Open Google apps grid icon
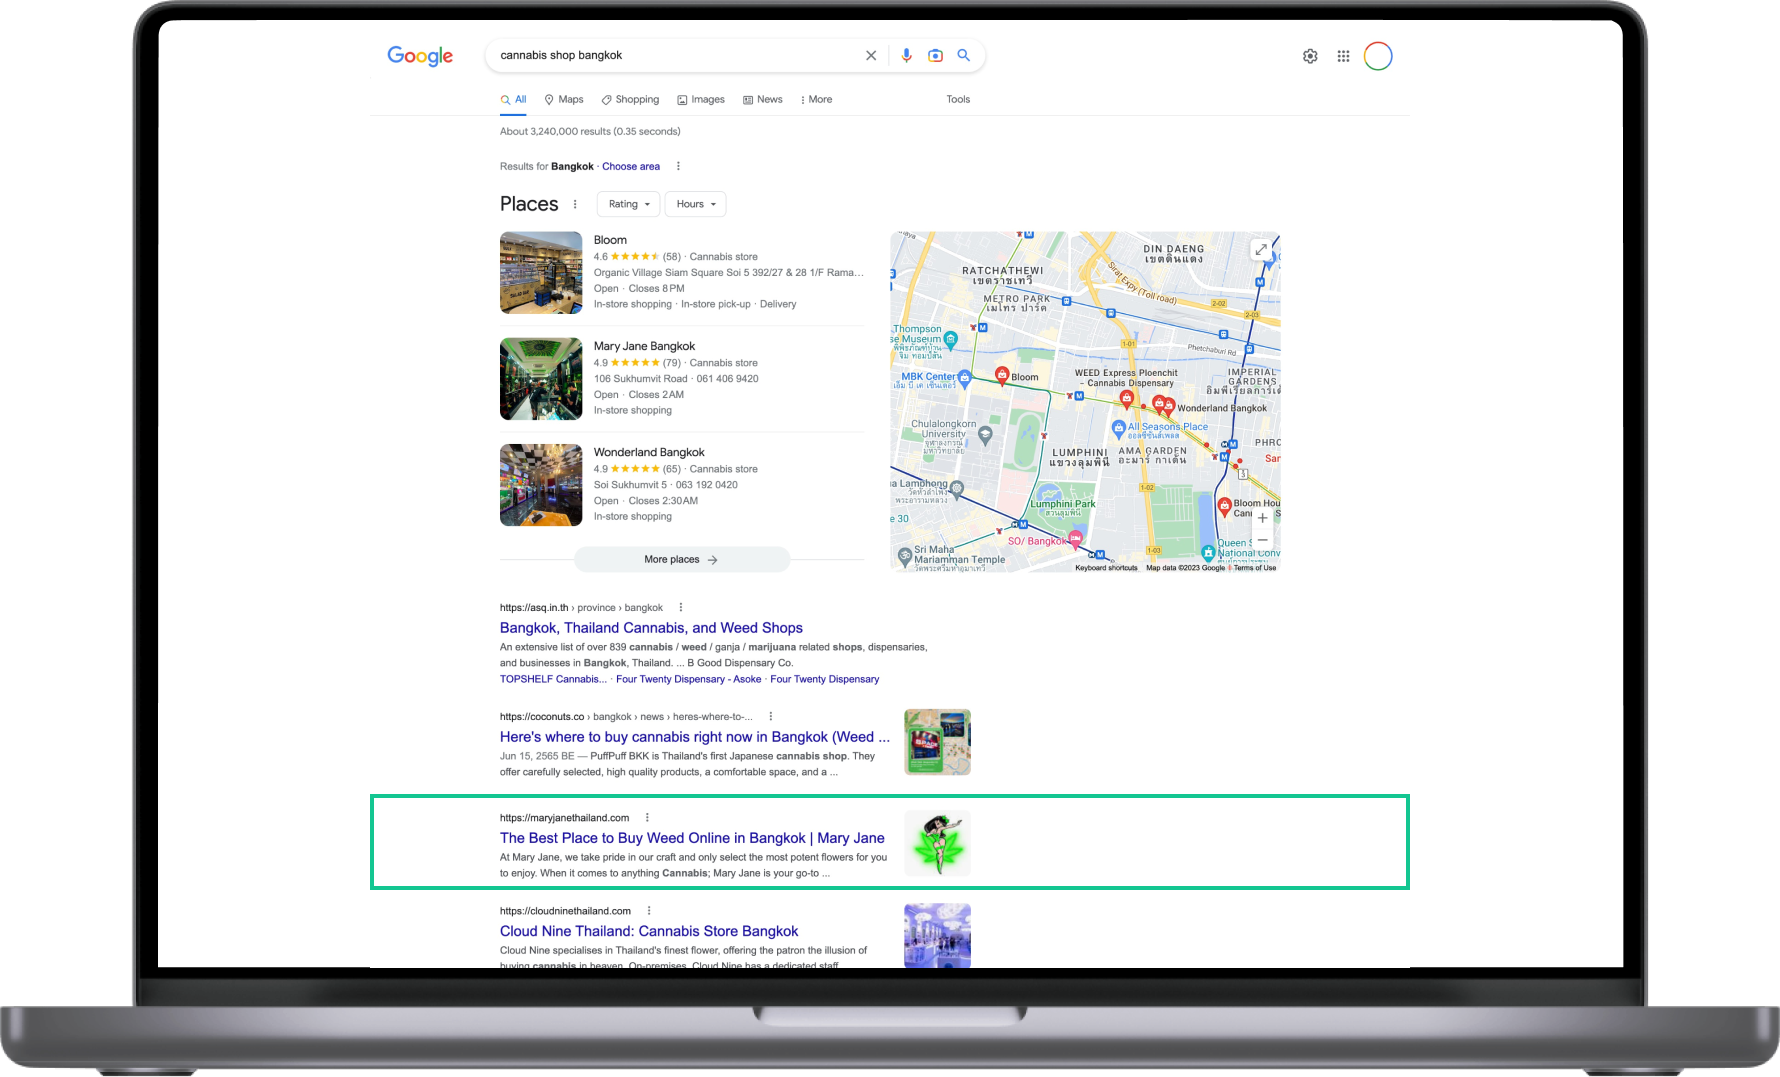This screenshot has width=1780, height=1077. point(1343,56)
